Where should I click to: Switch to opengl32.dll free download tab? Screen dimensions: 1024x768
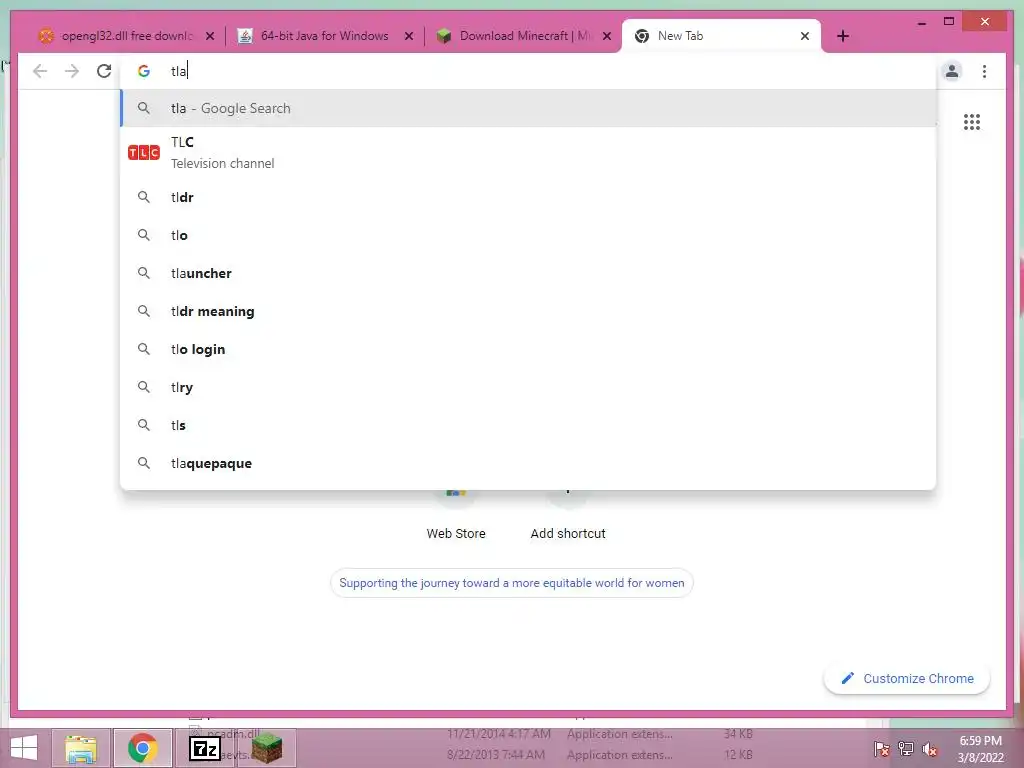(126, 36)
